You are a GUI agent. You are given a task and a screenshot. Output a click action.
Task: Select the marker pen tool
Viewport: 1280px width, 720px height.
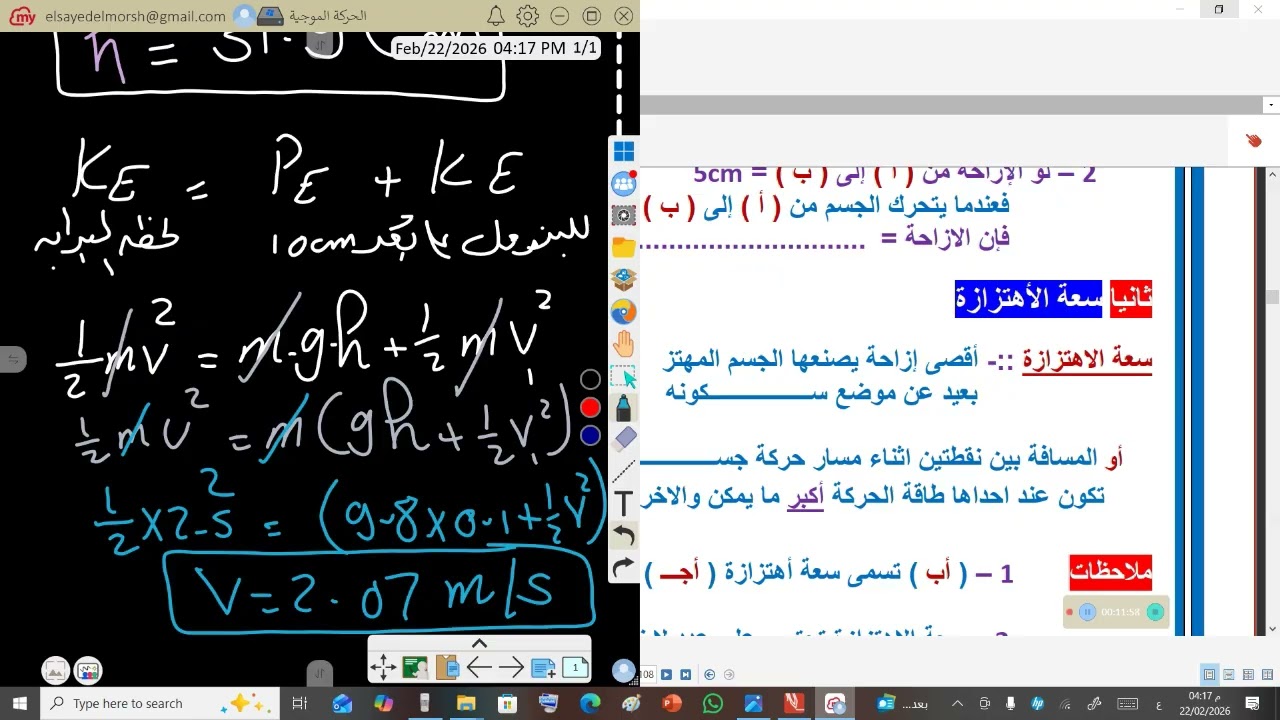[x=624, y=408]
